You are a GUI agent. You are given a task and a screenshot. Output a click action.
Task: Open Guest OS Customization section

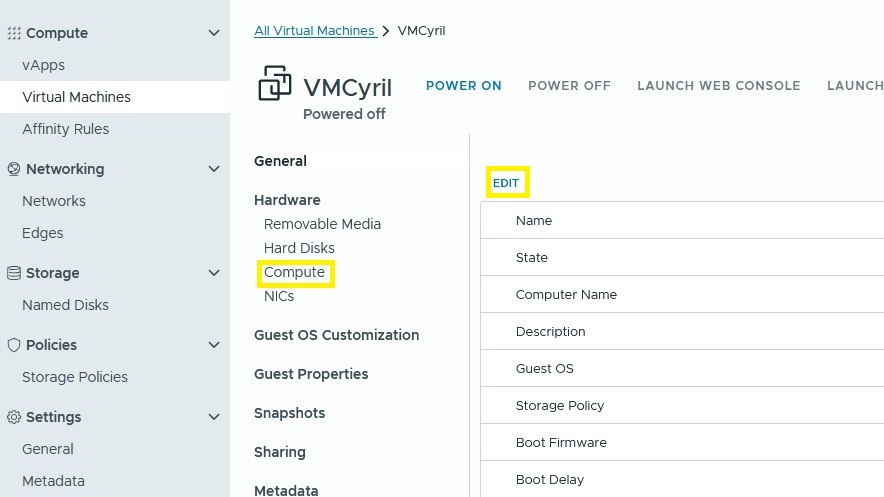coord(336,335)
